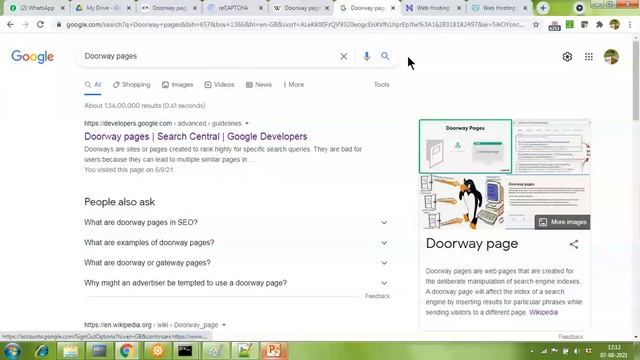The height and width of the screenshot is (360, 640).
Task: Reload the current page
Action: pyautogui.click(x=40, y=24)
